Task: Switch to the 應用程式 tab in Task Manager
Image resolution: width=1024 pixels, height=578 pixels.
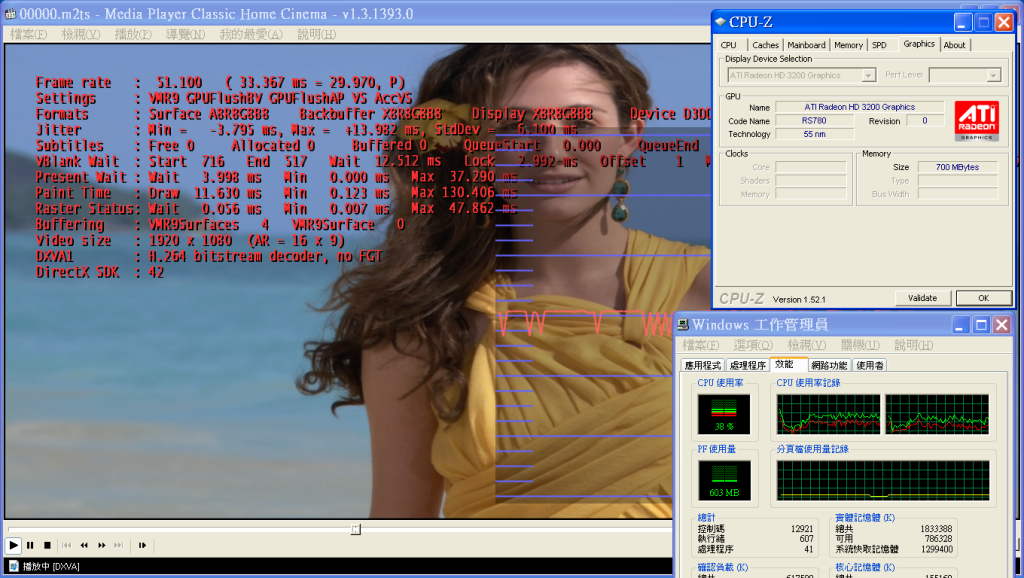Action: coord(703,365)
